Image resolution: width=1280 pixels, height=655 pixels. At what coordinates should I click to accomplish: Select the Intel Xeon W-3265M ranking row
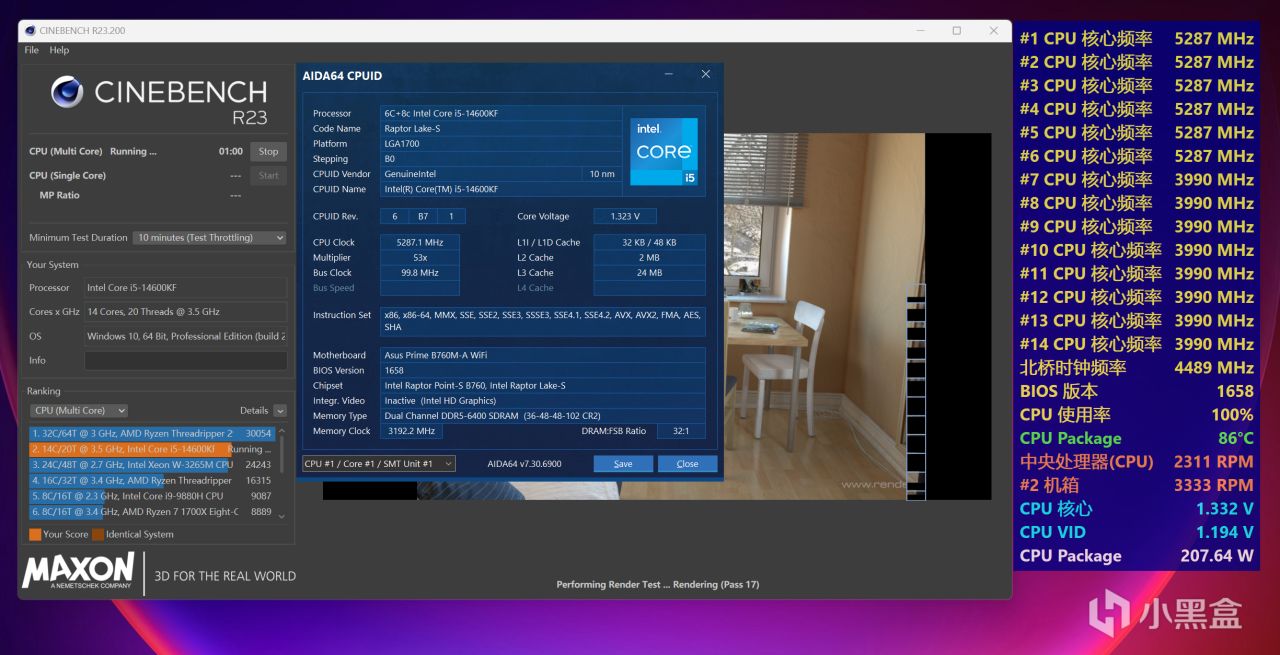point(152,465)
